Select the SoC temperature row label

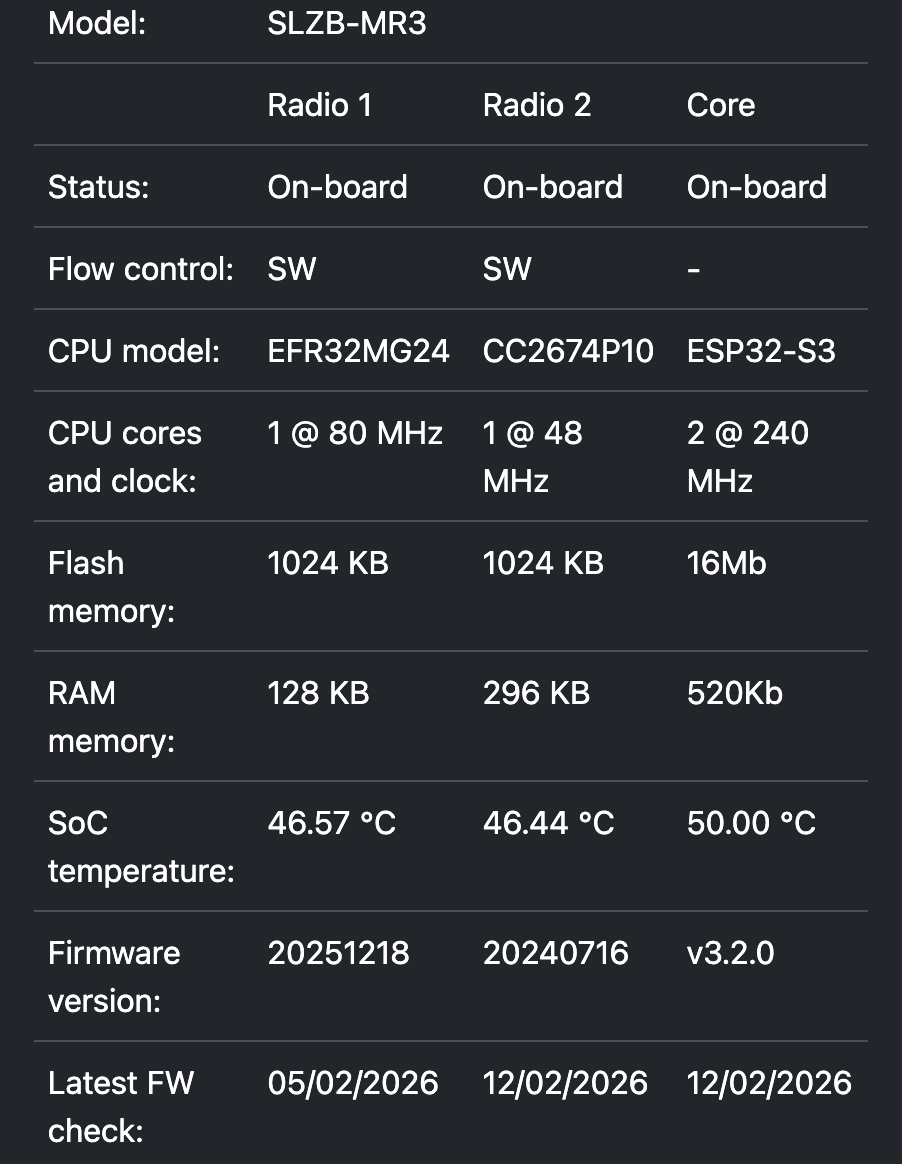coord(140,847)
